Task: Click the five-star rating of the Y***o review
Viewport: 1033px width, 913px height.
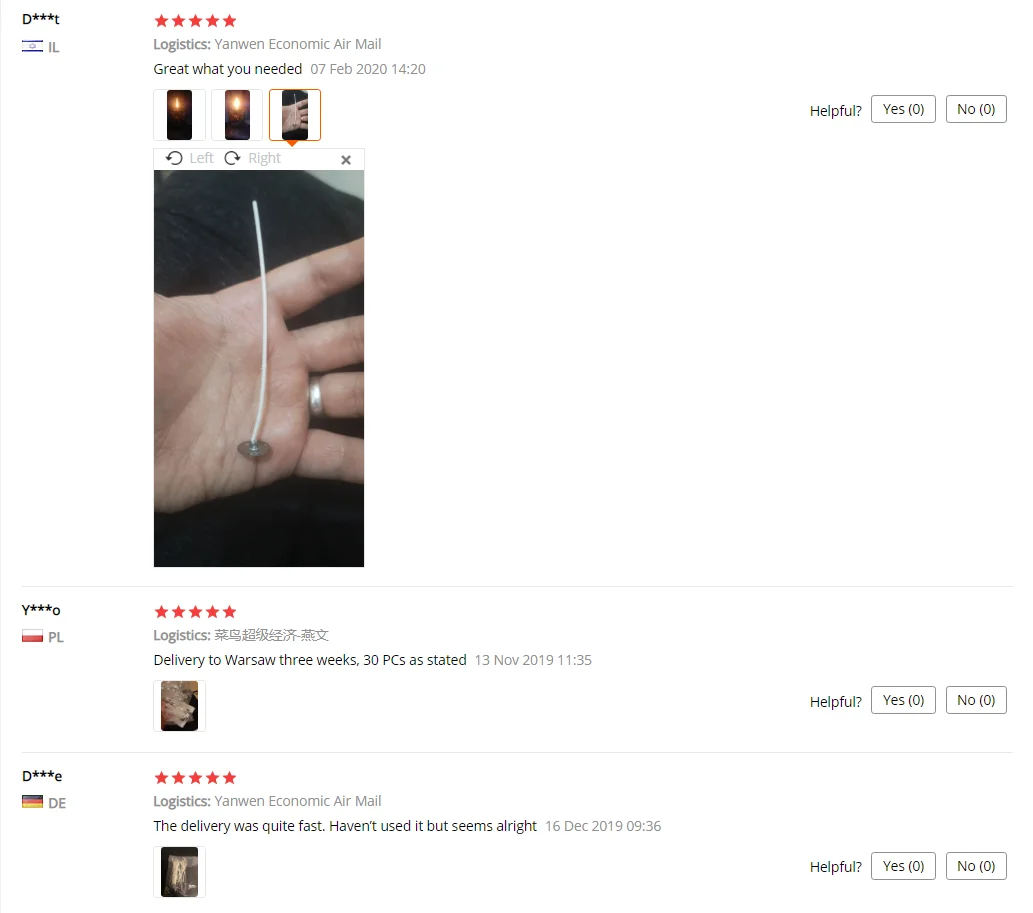Action: click(195, 612)
